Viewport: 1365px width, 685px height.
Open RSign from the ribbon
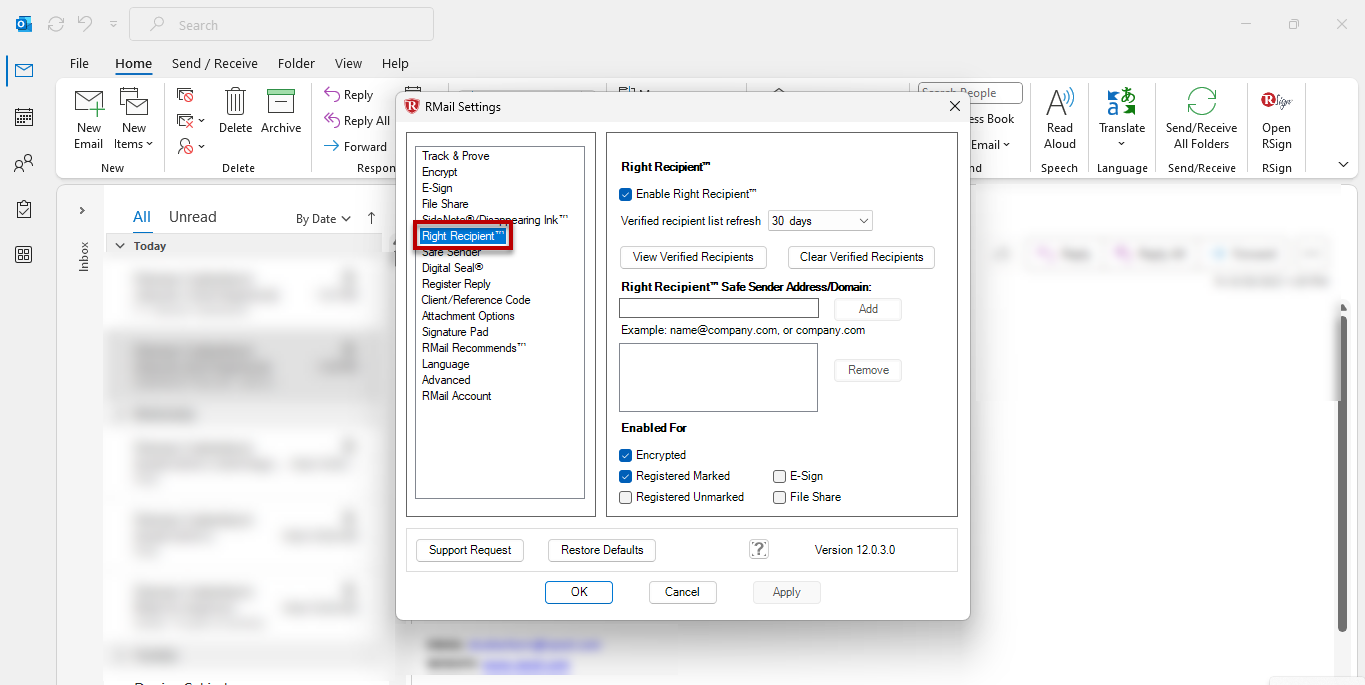click(x=1276, y=118)
